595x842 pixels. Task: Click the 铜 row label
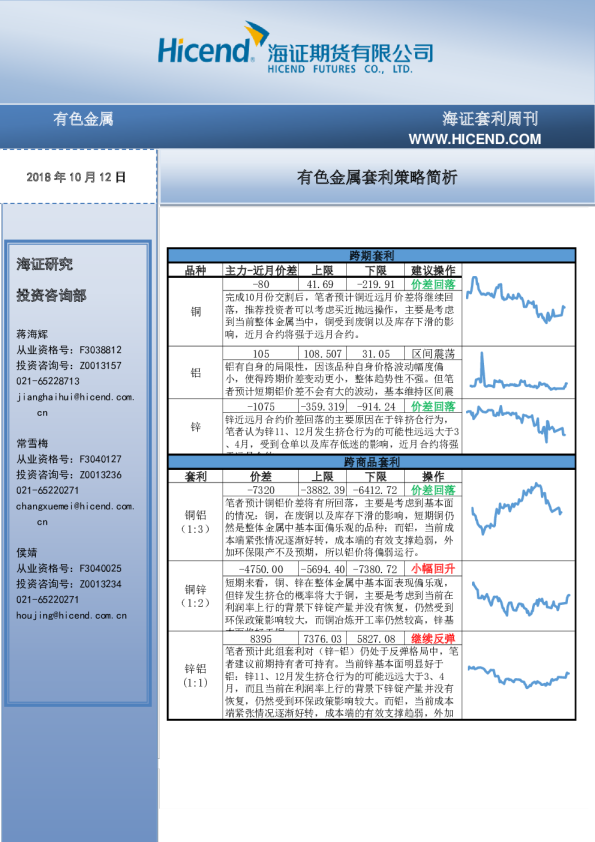pos(196,311)
